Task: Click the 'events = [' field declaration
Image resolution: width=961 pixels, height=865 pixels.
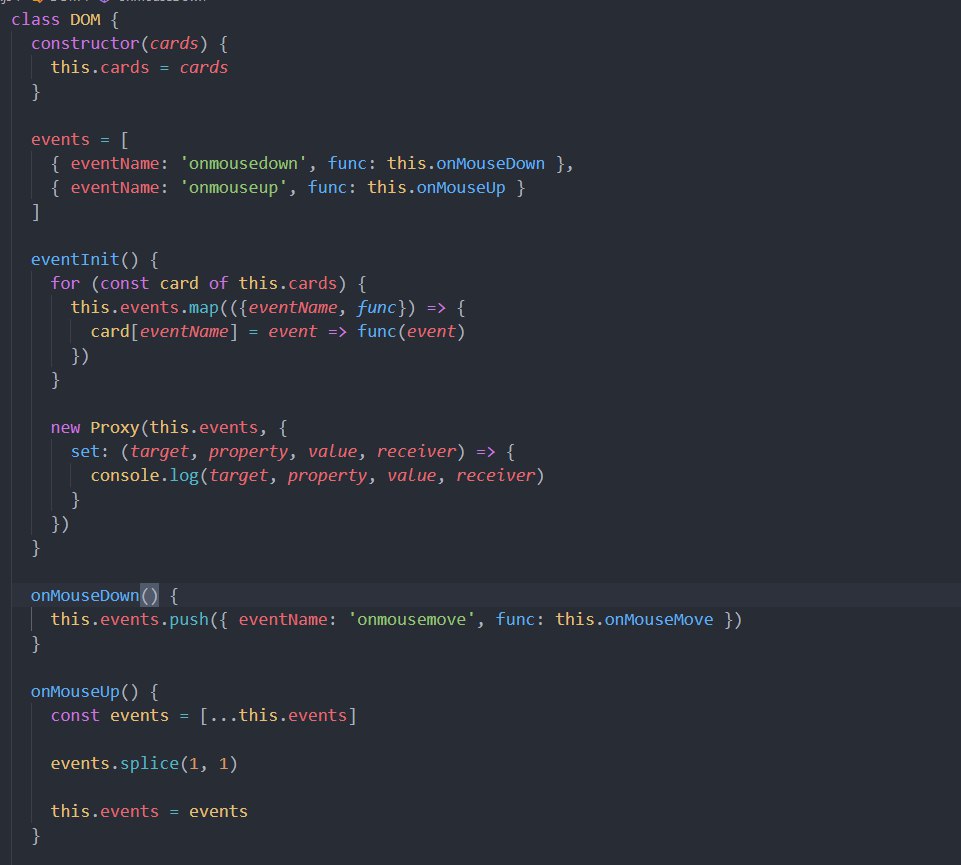Action: [80, 140]
